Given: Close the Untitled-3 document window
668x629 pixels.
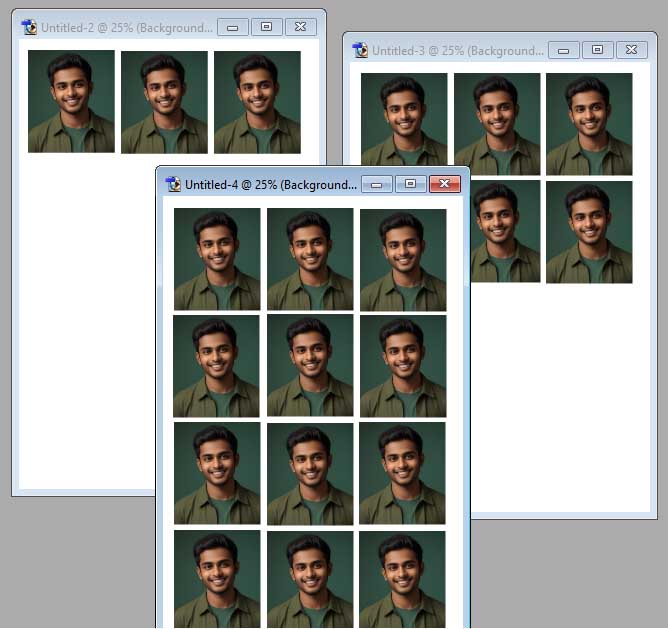Looking at the screenshot, I should (x=631, y=50).
